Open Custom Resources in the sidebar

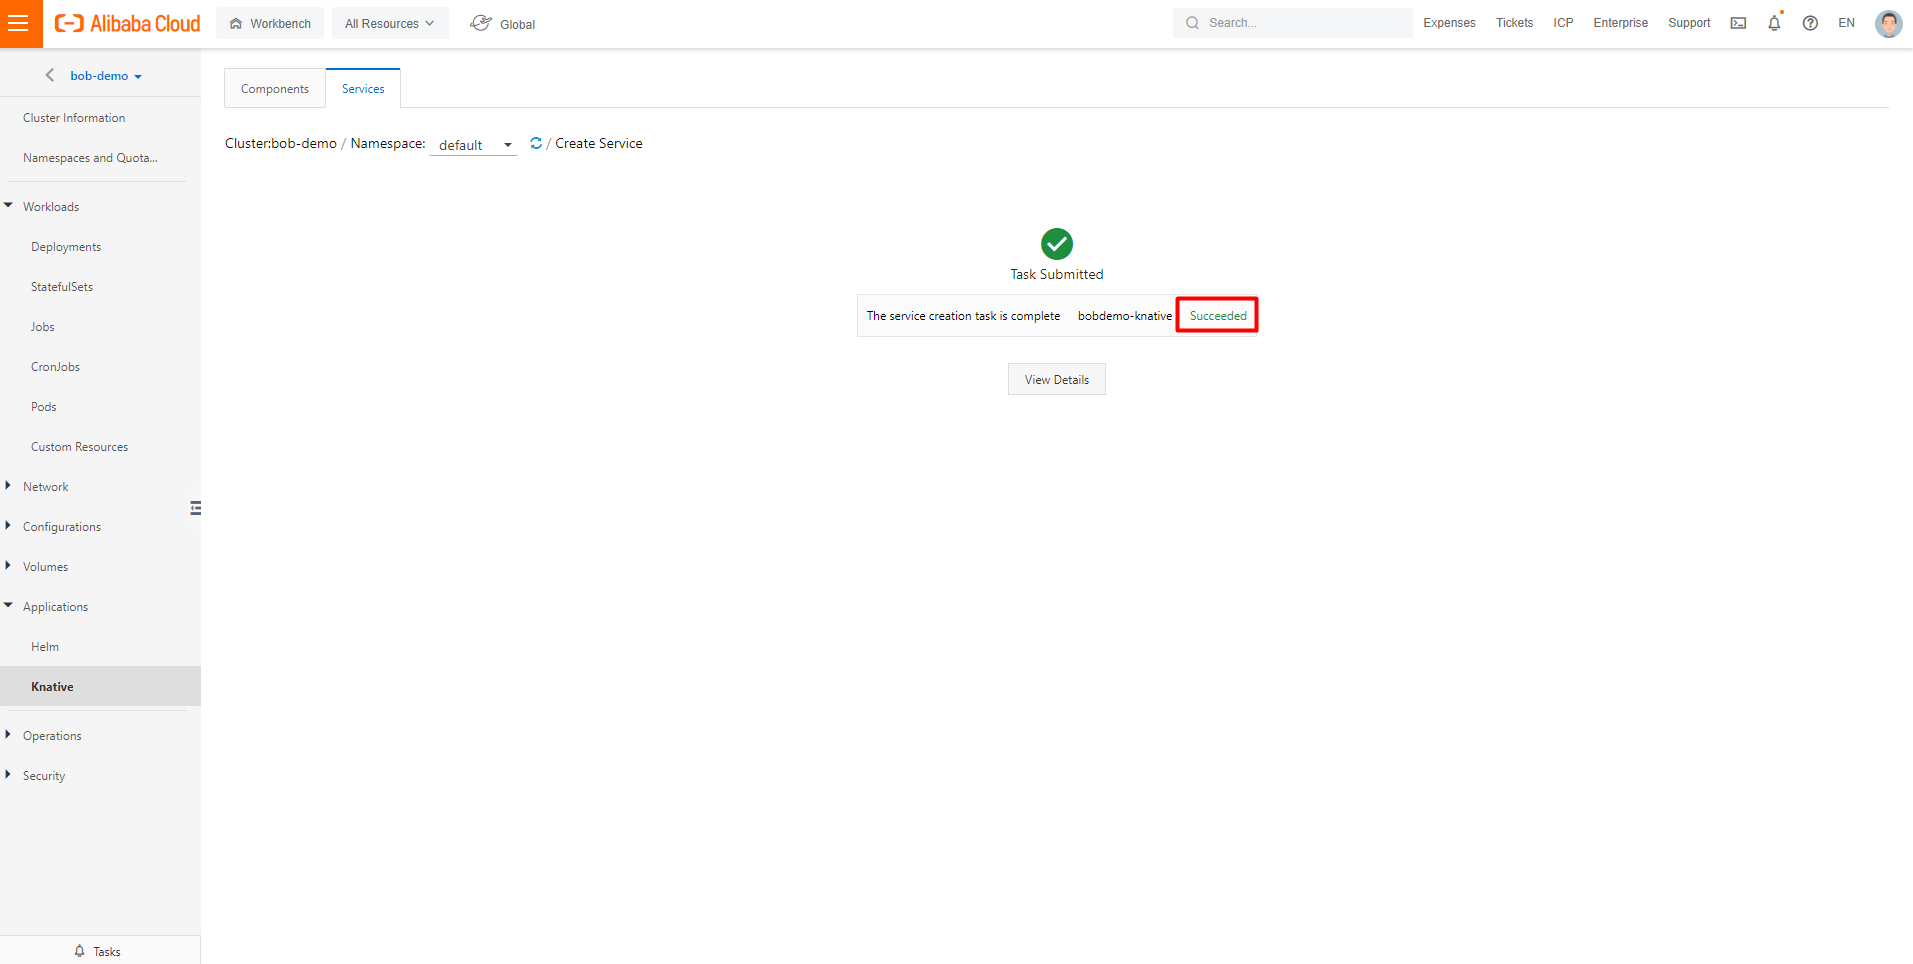tap(79, 446)
